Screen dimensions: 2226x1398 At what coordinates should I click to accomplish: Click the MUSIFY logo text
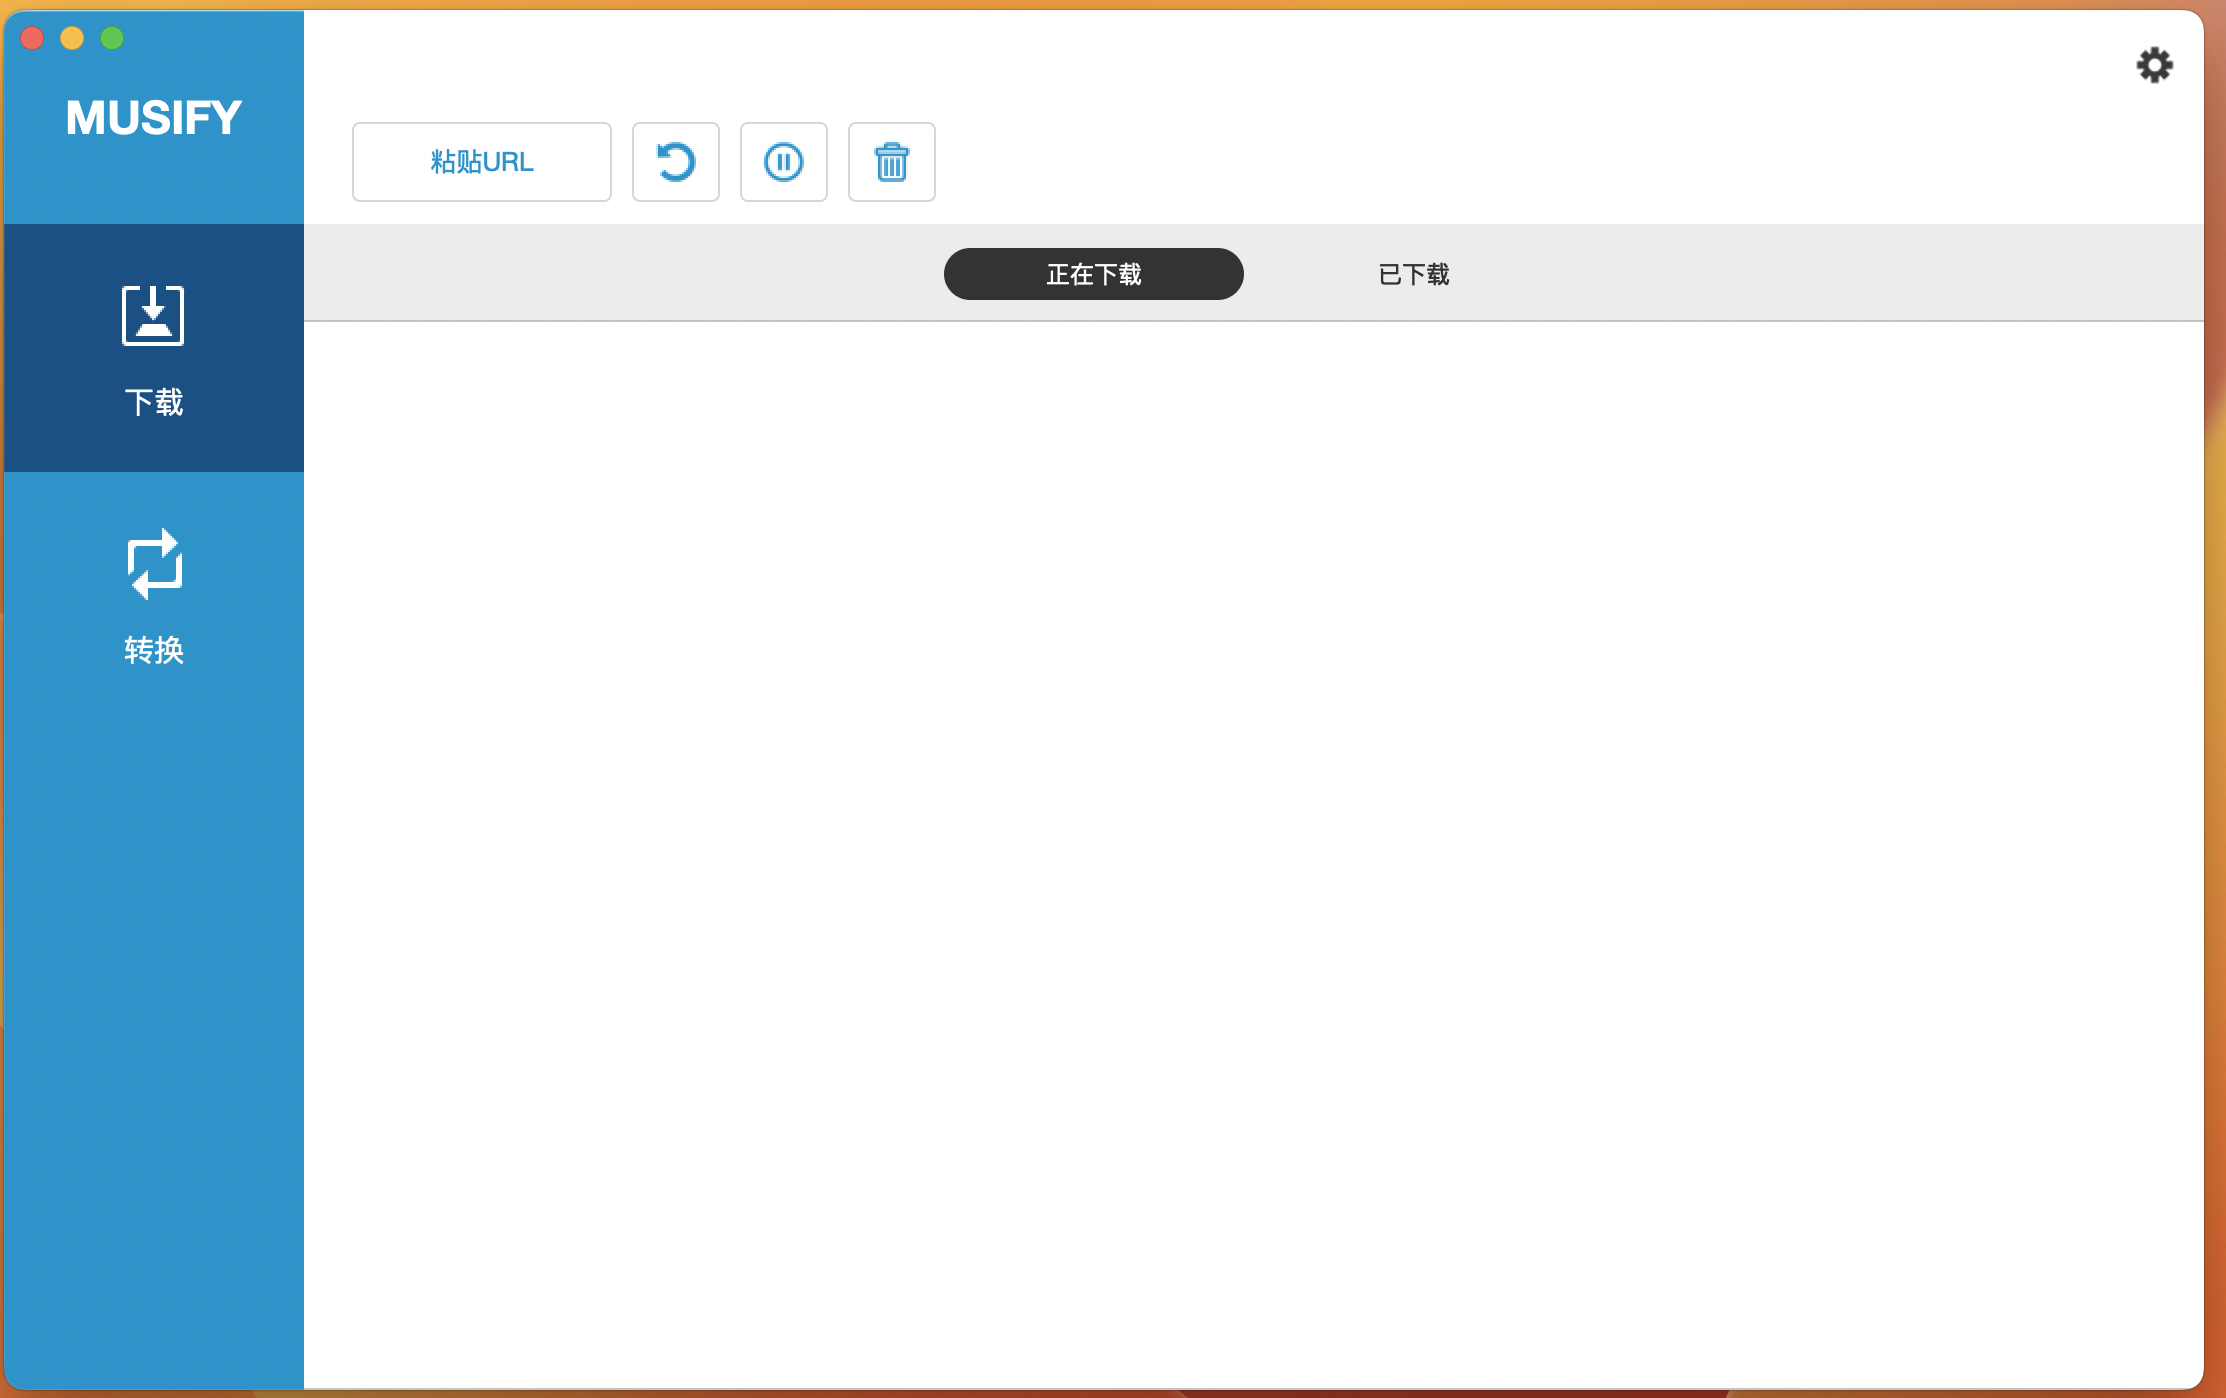(x=153, y=118)
